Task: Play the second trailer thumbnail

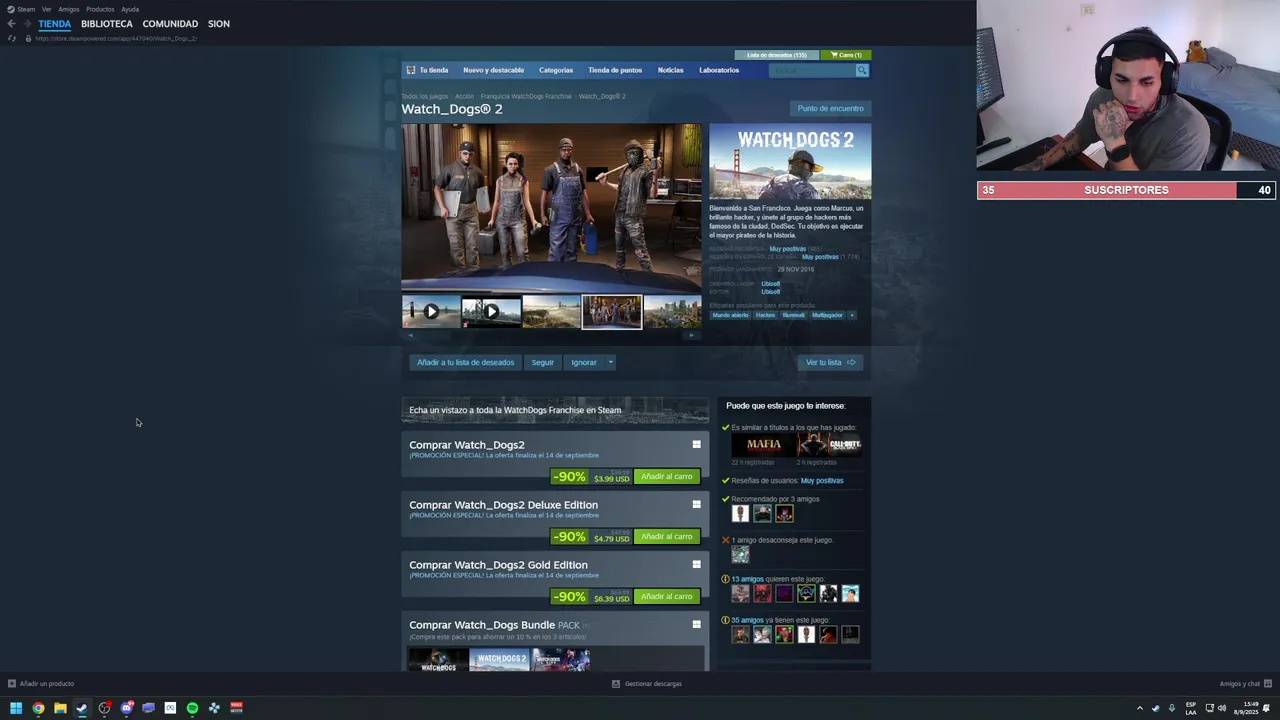Action: tap(491, 311)
